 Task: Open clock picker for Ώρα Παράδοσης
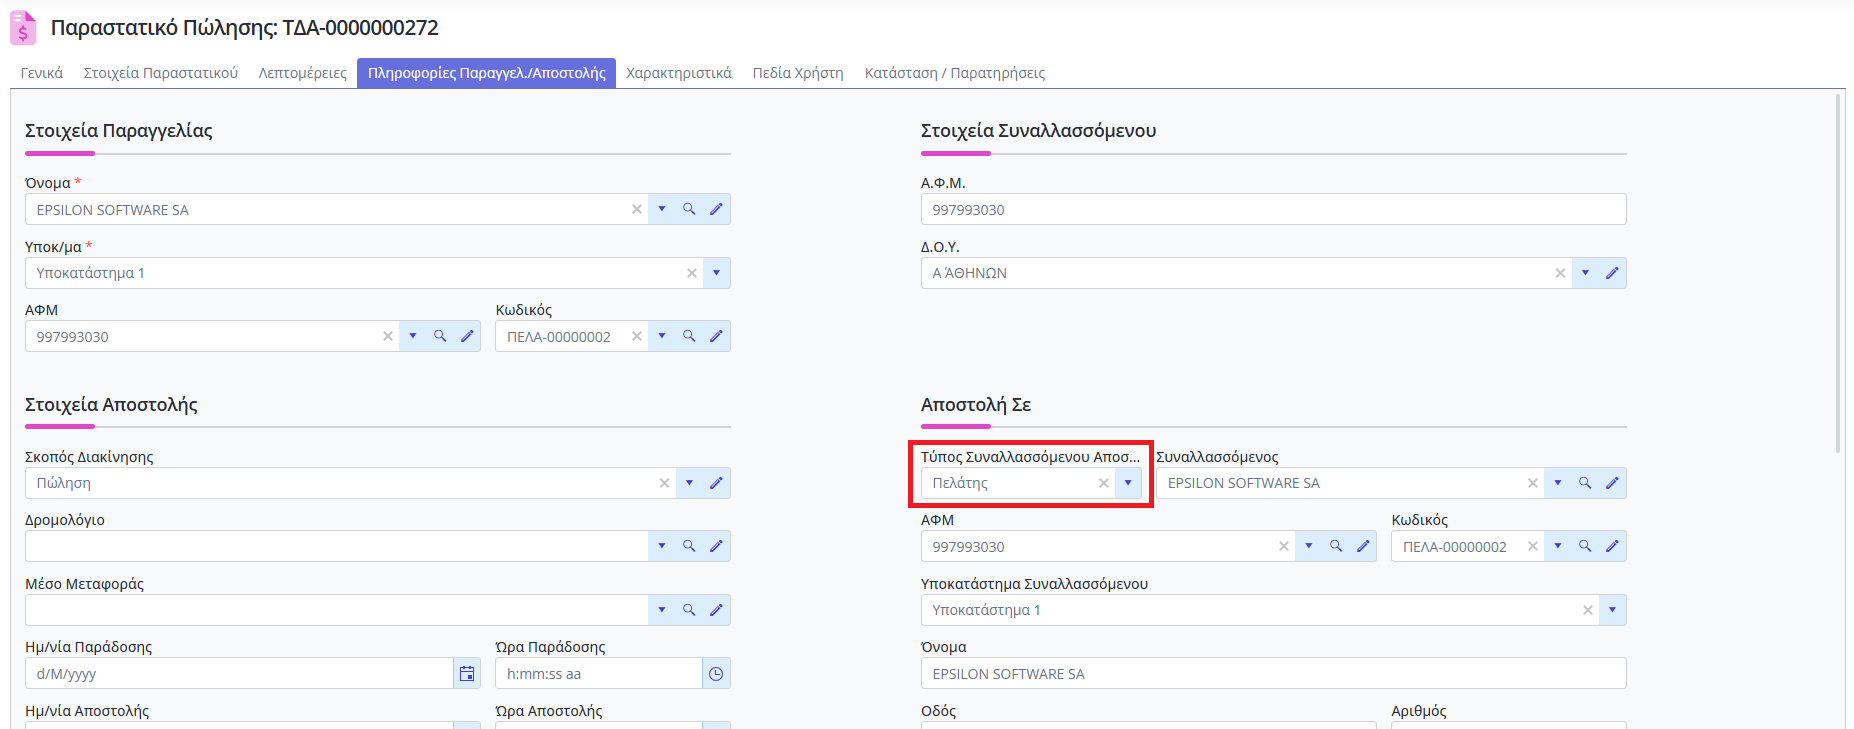coord(716,674)
